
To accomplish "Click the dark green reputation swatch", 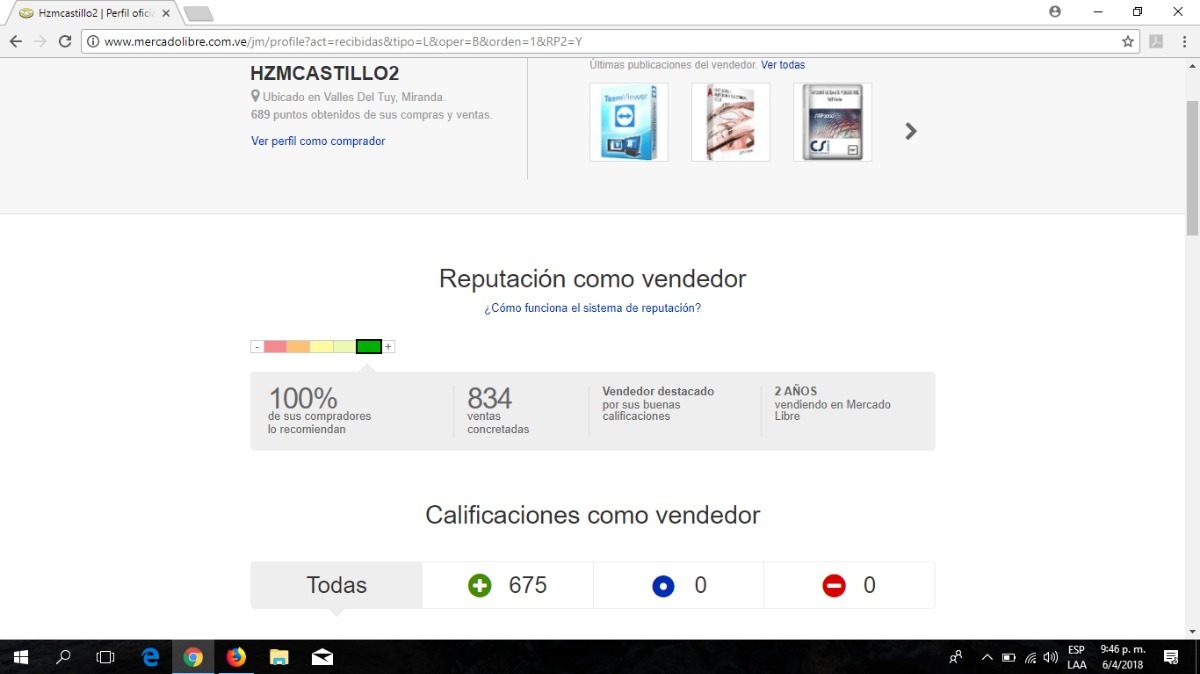I will point(369,347).
